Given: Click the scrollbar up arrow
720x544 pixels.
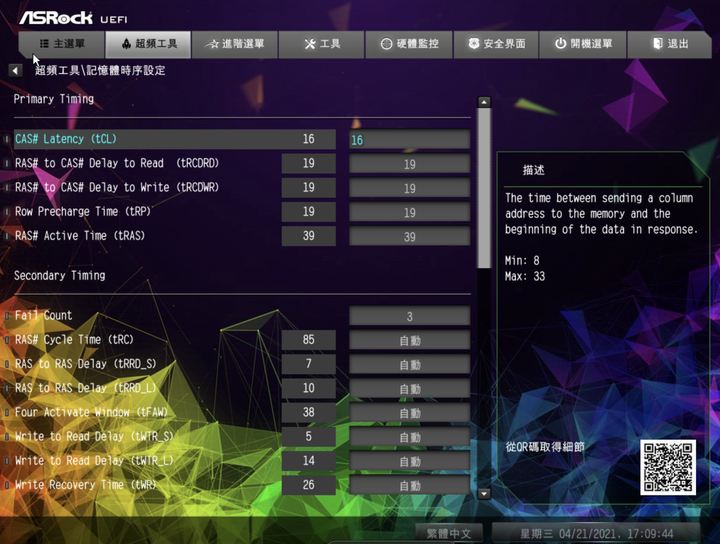Looking at the screenshot, I should [484, 102].
